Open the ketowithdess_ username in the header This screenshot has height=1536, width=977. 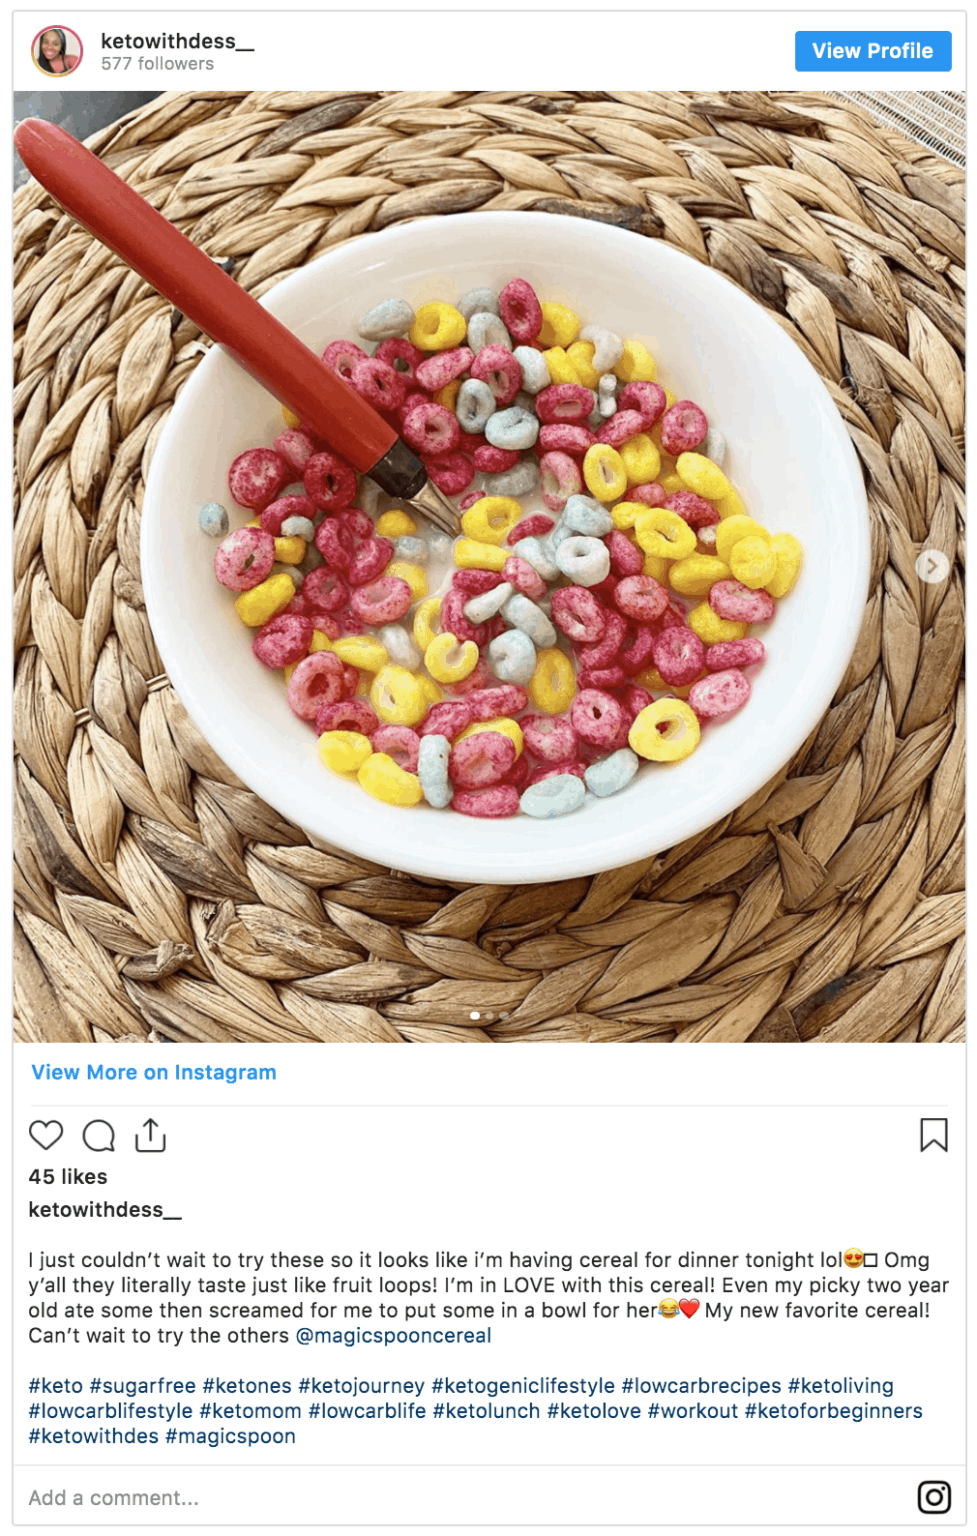click(x=178, y=41)
